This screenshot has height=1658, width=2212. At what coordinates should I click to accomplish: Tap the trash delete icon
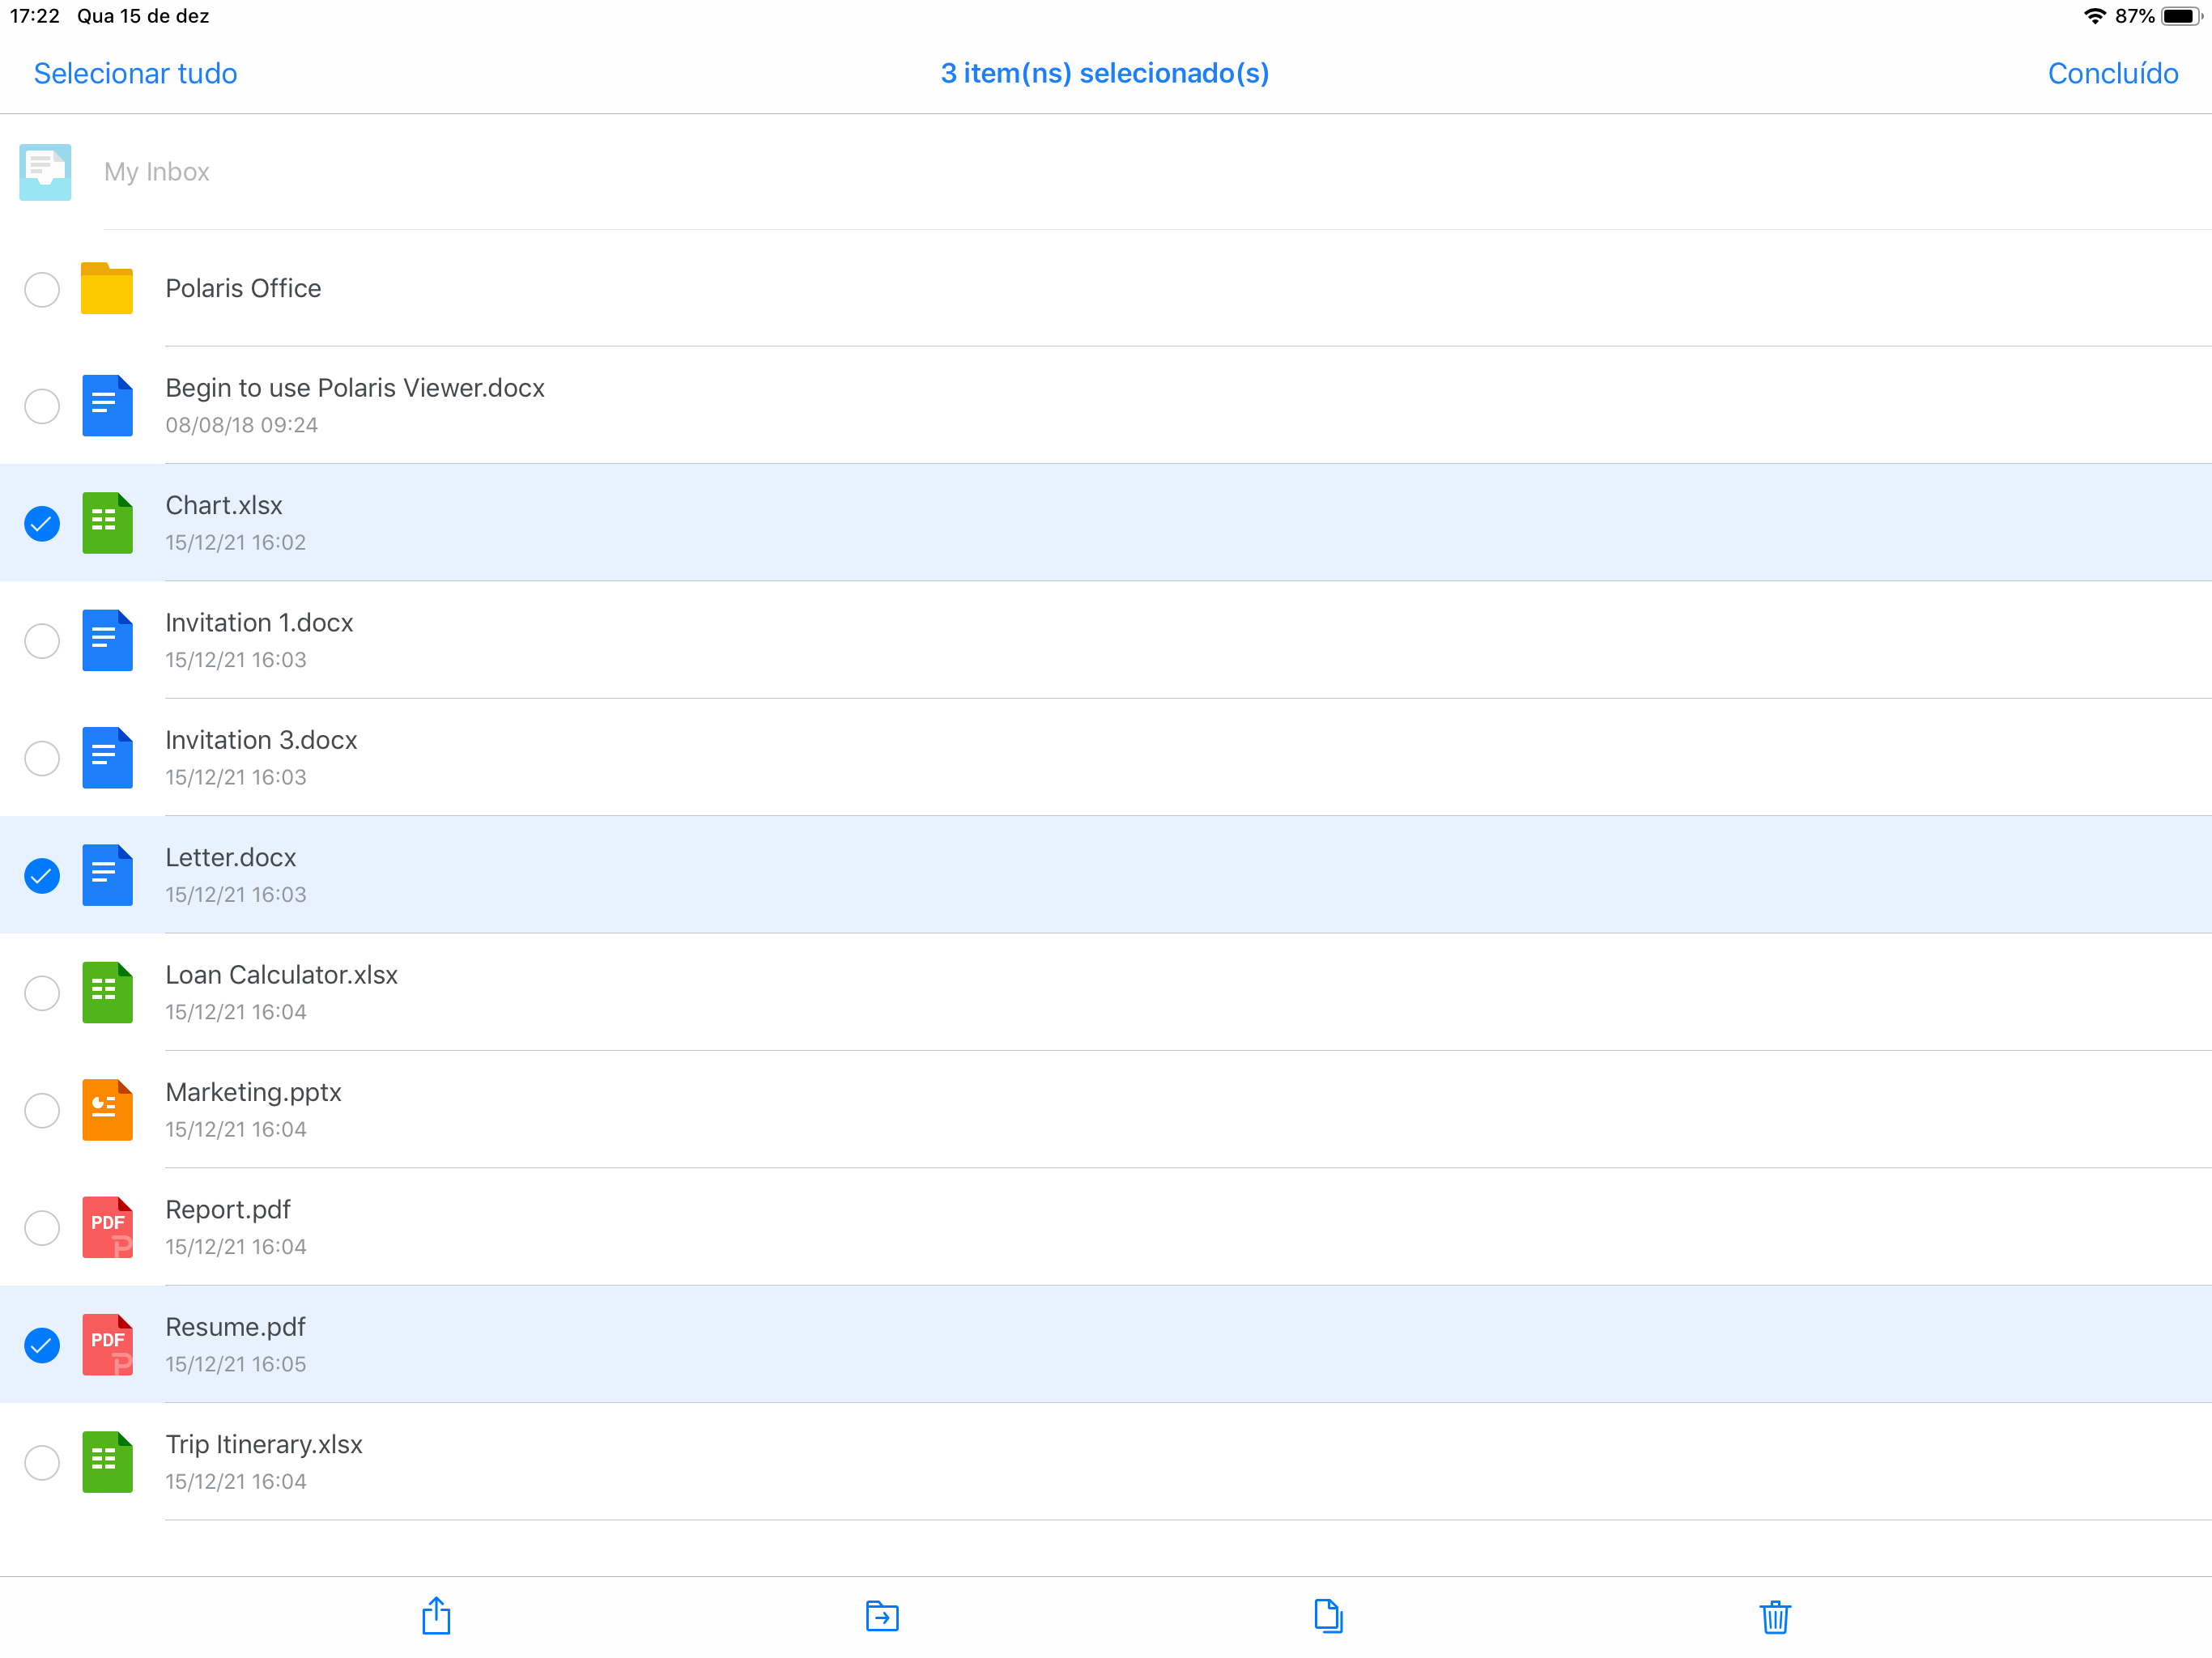coord(1774,1616)
